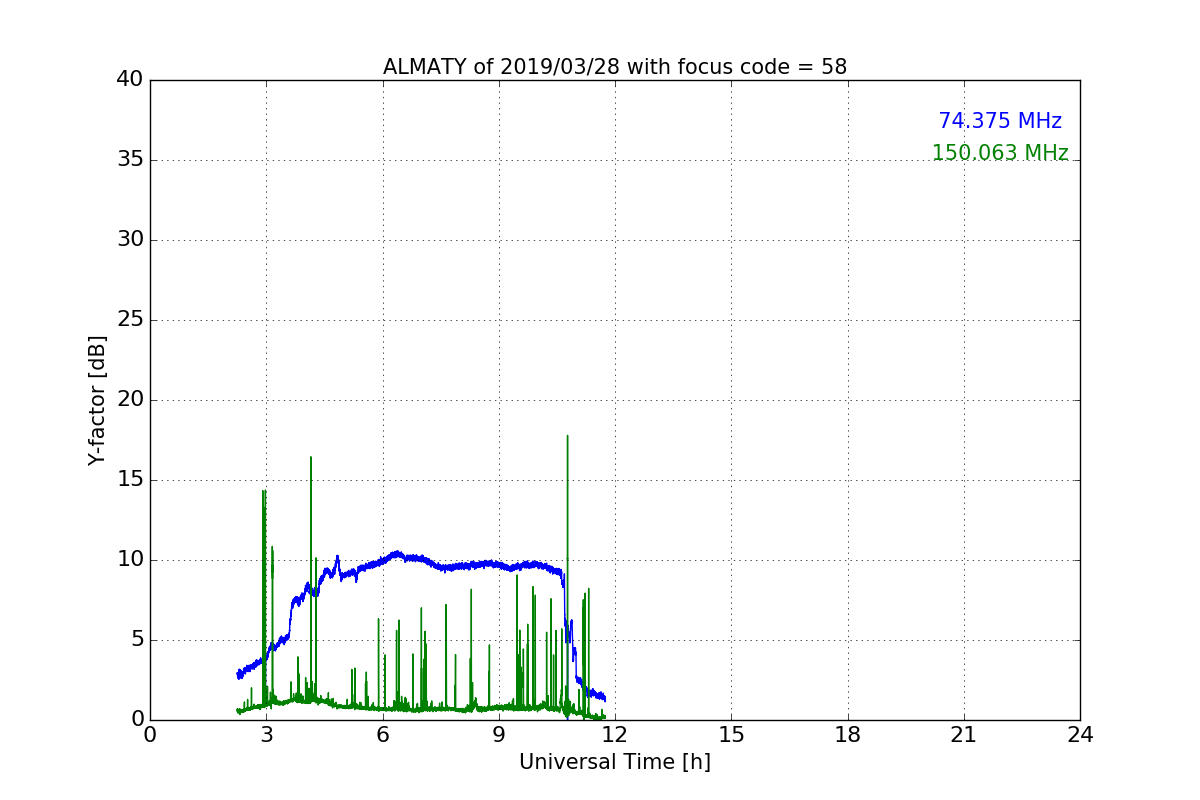
Task: Click the y-axis tick label 30
Action: pos(129,240)
